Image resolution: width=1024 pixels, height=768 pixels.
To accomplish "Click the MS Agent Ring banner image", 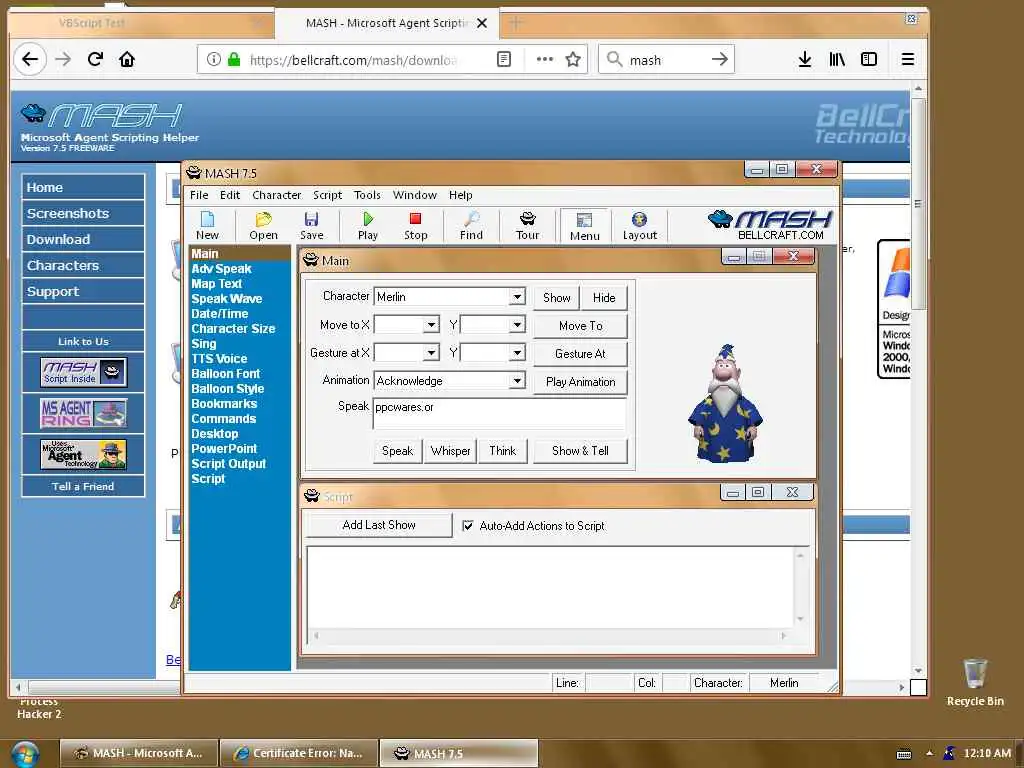I will [x=84, y=413].
